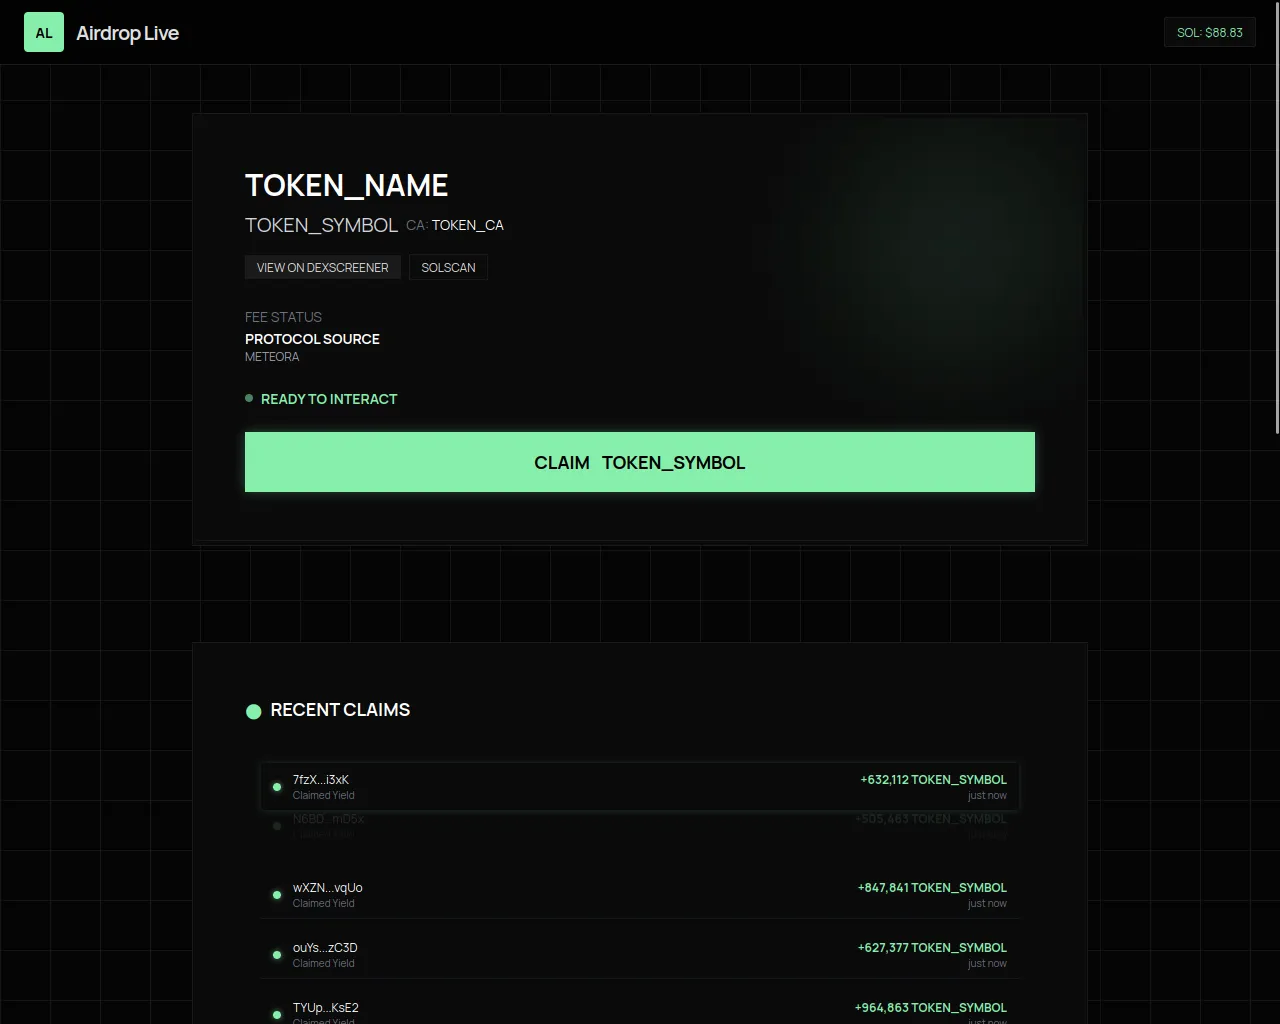Click the ouYs...zC3D wallet address
This screenshot has width=1280, height=1024.
(325, 947)
